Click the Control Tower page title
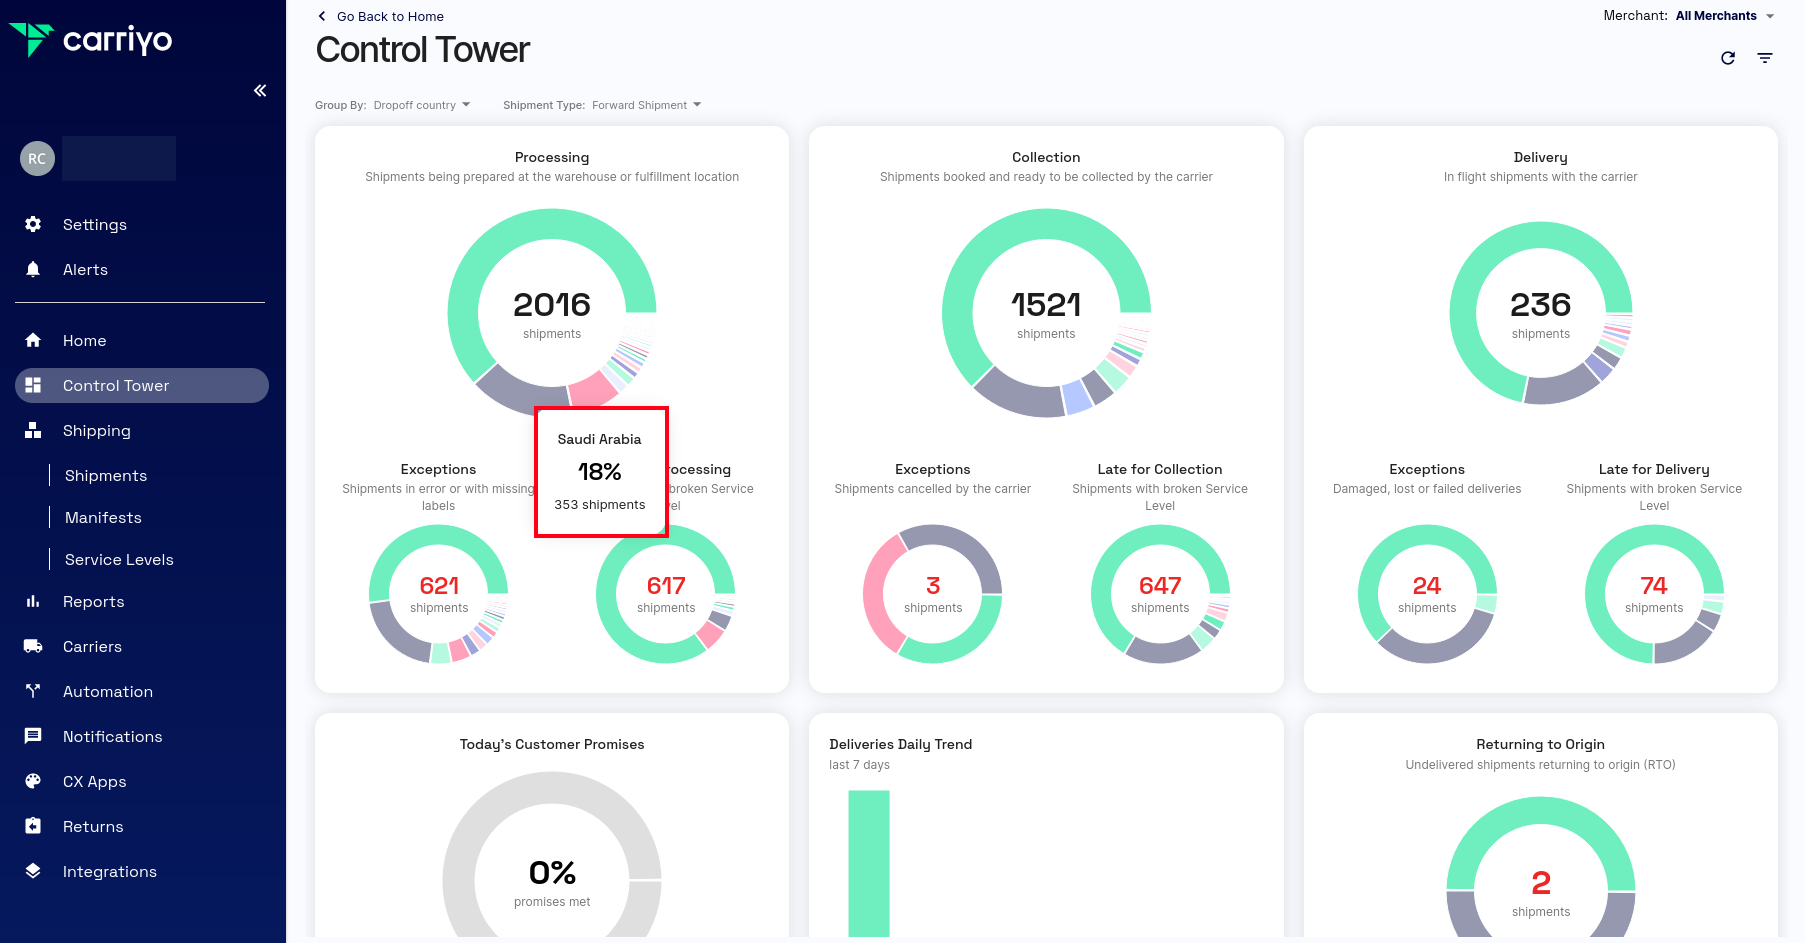The width and height of the screenshot is (1805, 943). click(x=422, y=50)
